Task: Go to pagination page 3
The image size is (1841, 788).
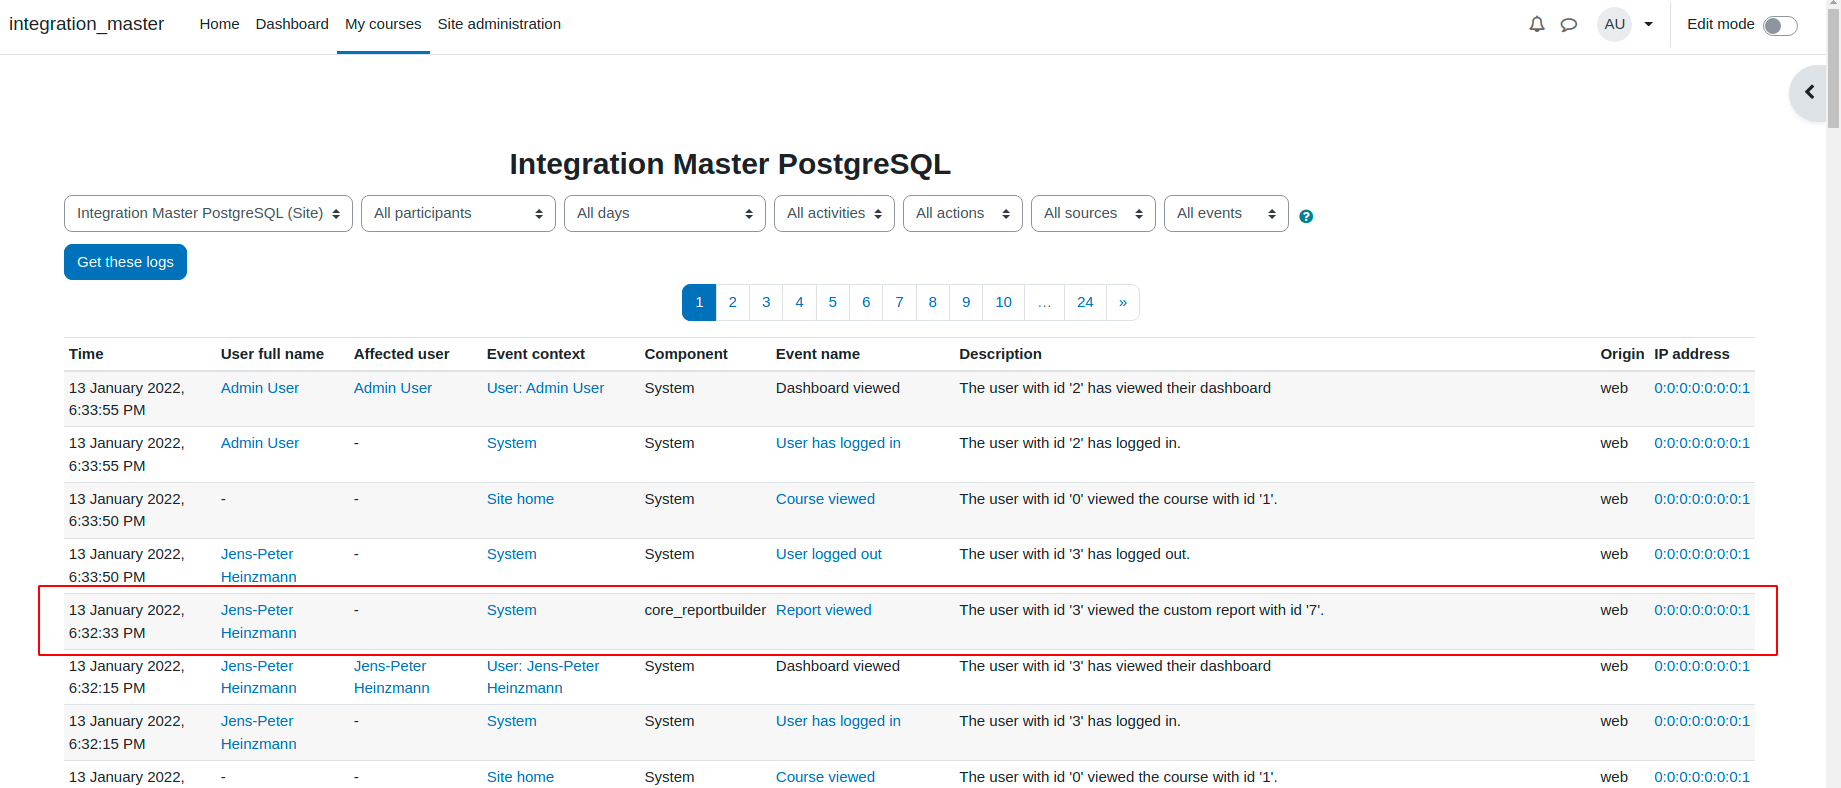Action: tap(766, 302)
